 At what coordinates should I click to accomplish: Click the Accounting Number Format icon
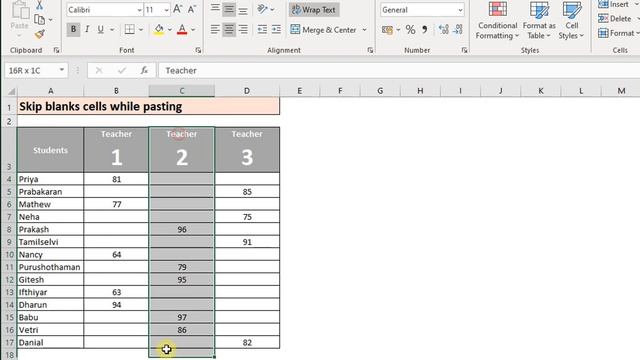click(387, 29)
